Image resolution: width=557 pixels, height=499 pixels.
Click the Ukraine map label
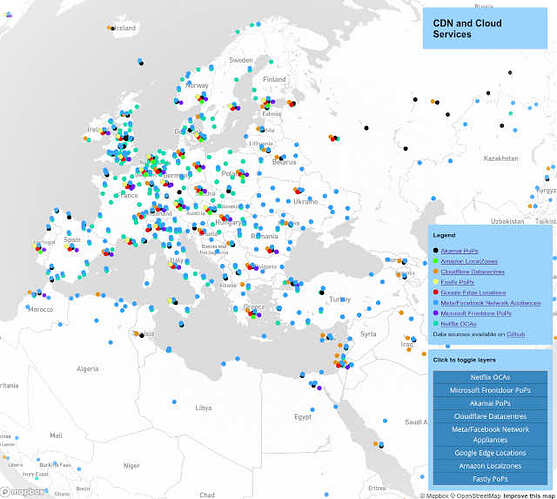305,202
